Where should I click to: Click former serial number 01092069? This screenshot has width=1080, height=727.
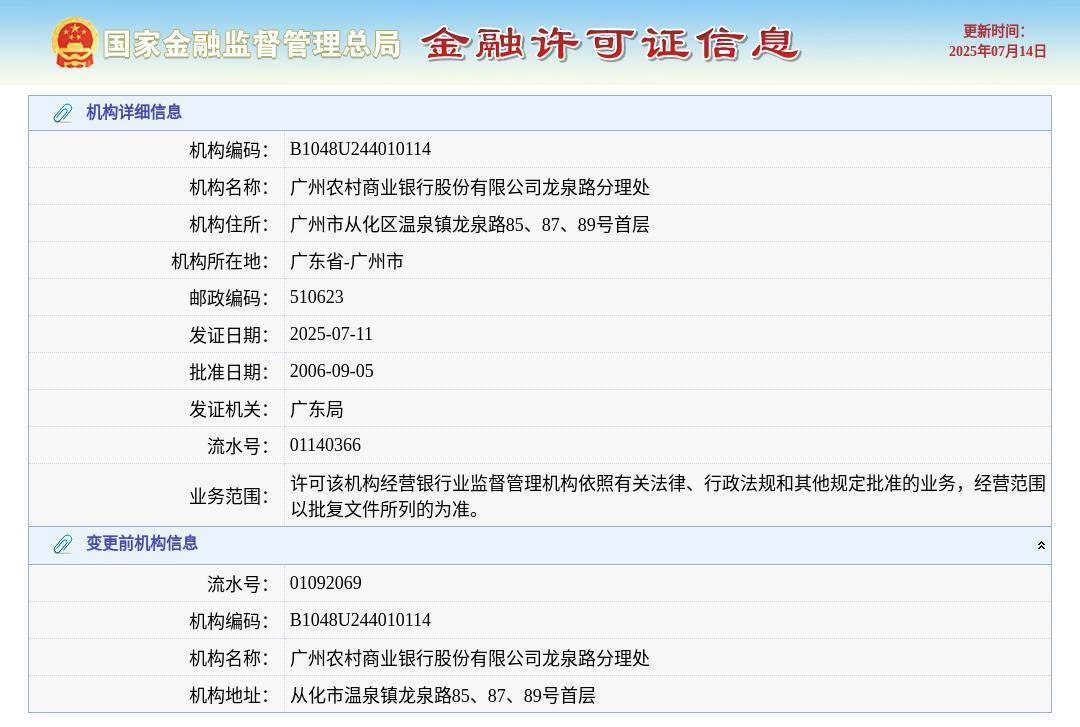pos(325,583)
